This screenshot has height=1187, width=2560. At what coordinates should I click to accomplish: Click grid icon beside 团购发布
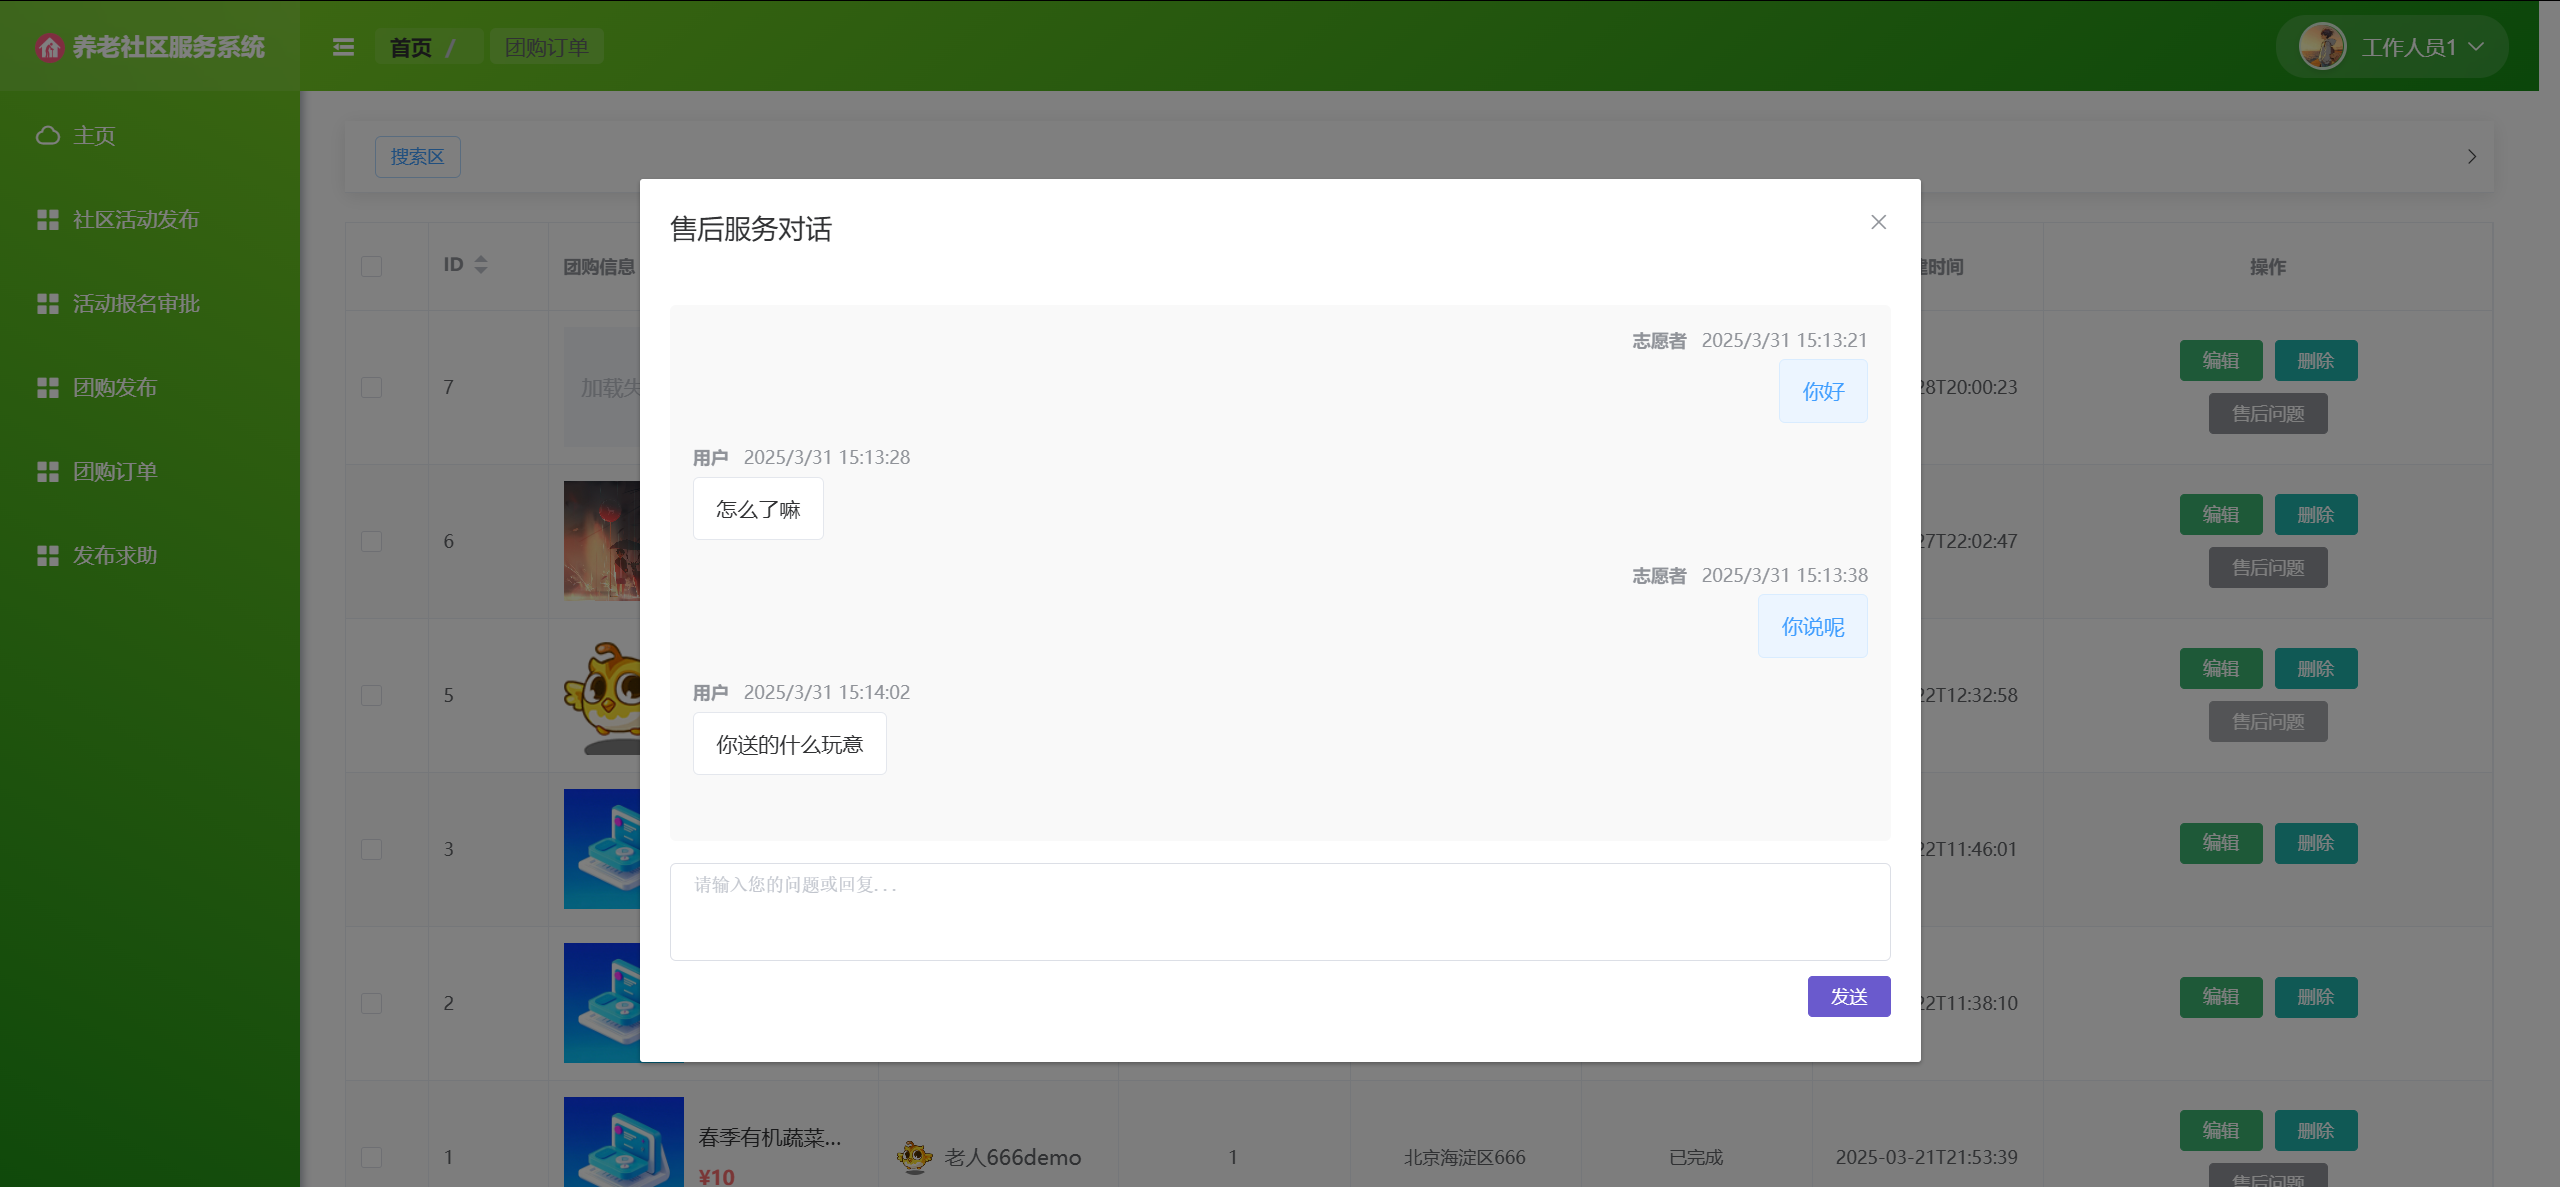coord(48,387)
